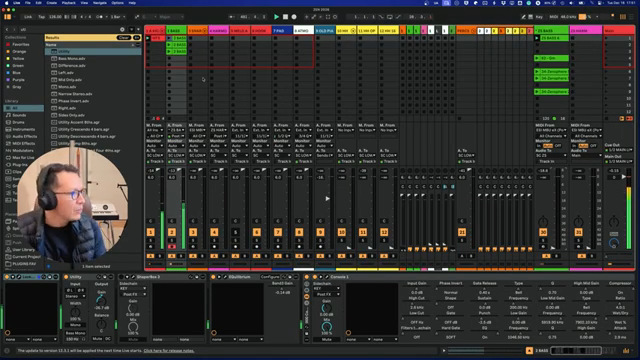Viewport: 640px width, 360px height.
Task: Arm the transport Record button
Action: (294, 17)
